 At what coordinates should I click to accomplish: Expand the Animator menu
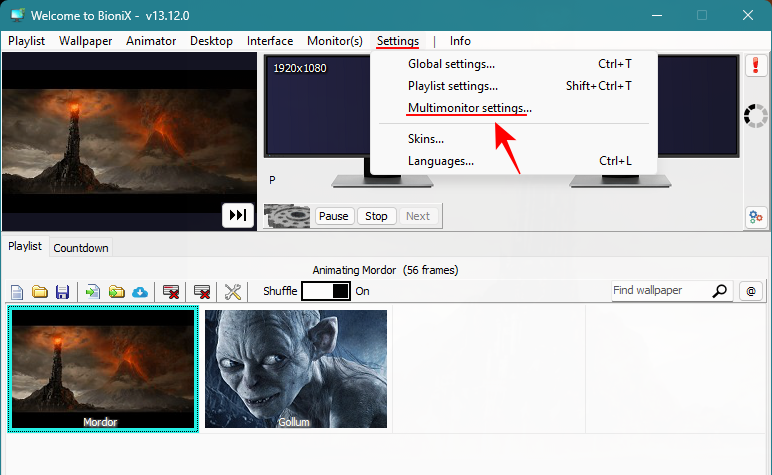(x=151, y=41)
